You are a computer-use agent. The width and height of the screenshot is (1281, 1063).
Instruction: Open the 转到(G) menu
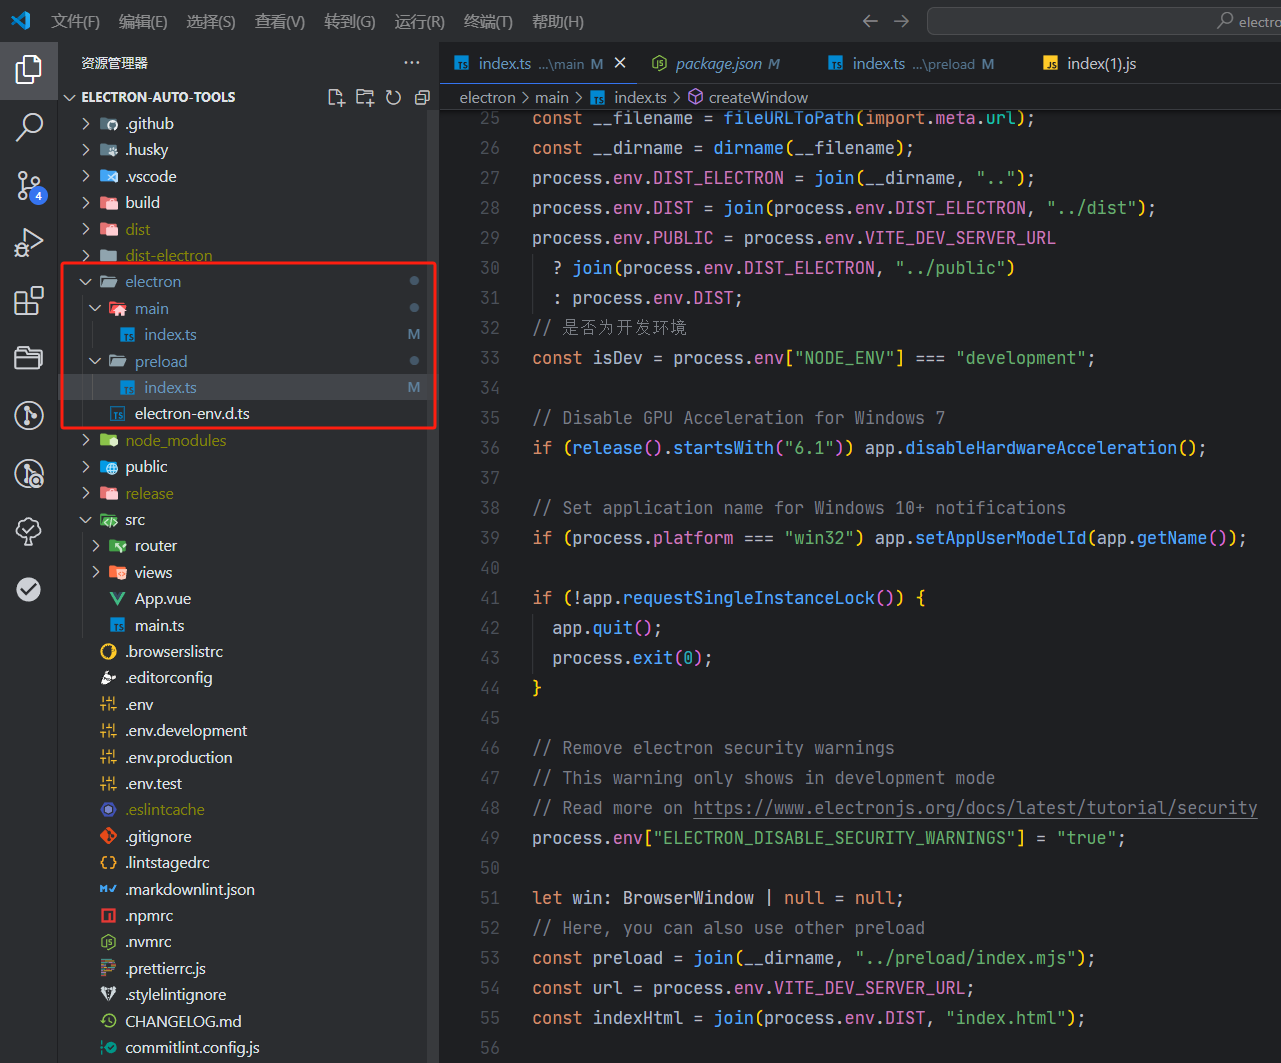[x=350, y=21]
